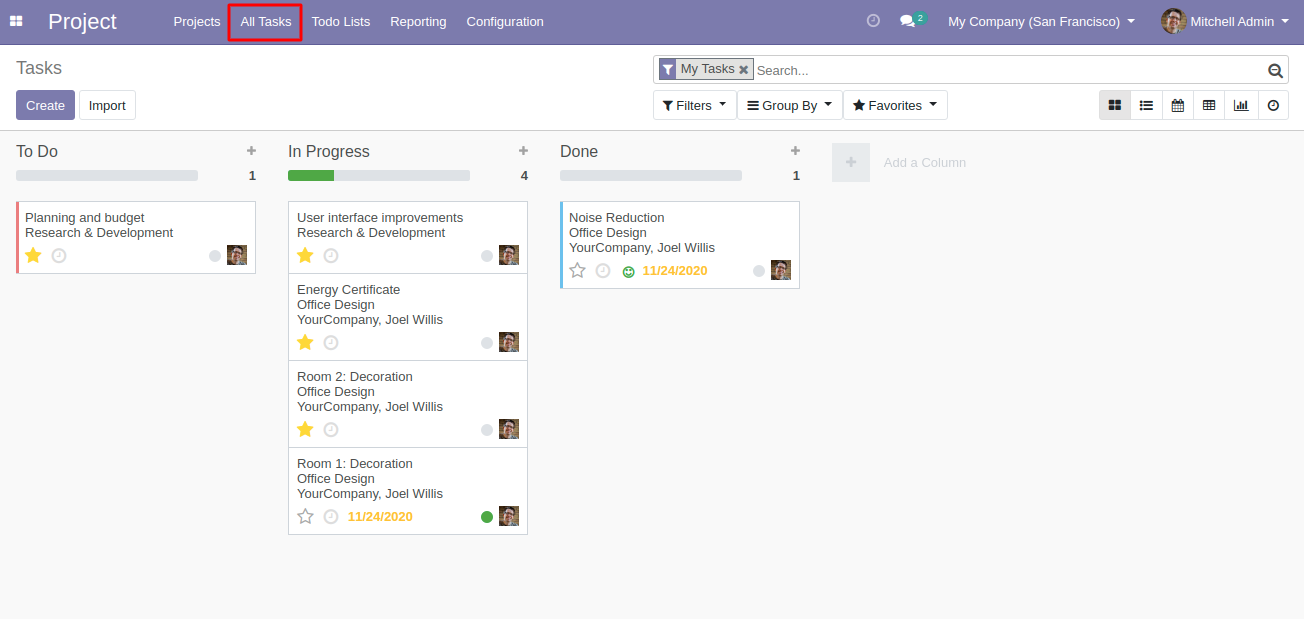The height and width of the screenshot is (619, 1304).
Task: Switch to the activity view
Action: coord(1271,104)
